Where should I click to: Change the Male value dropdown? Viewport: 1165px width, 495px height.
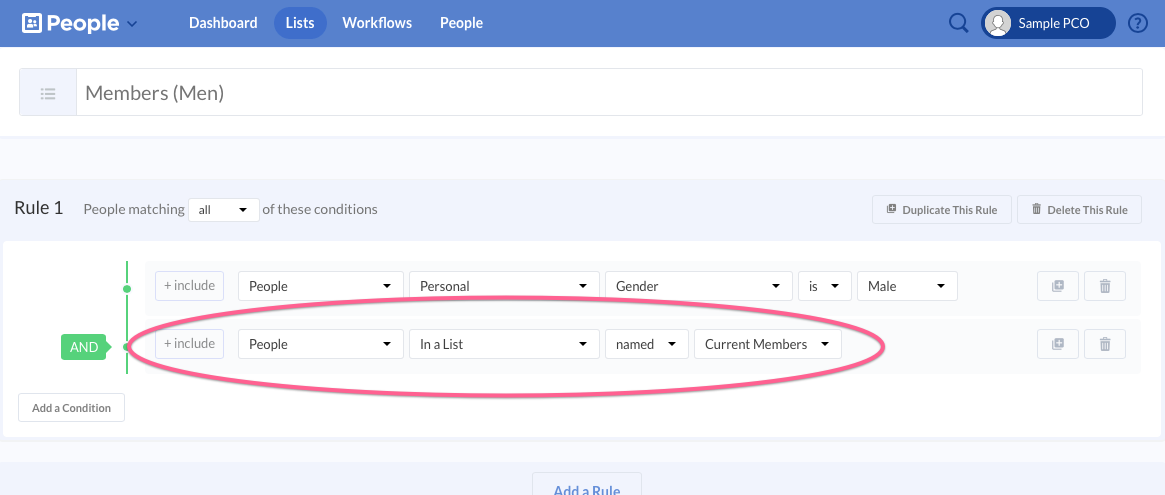coord(906,286)
